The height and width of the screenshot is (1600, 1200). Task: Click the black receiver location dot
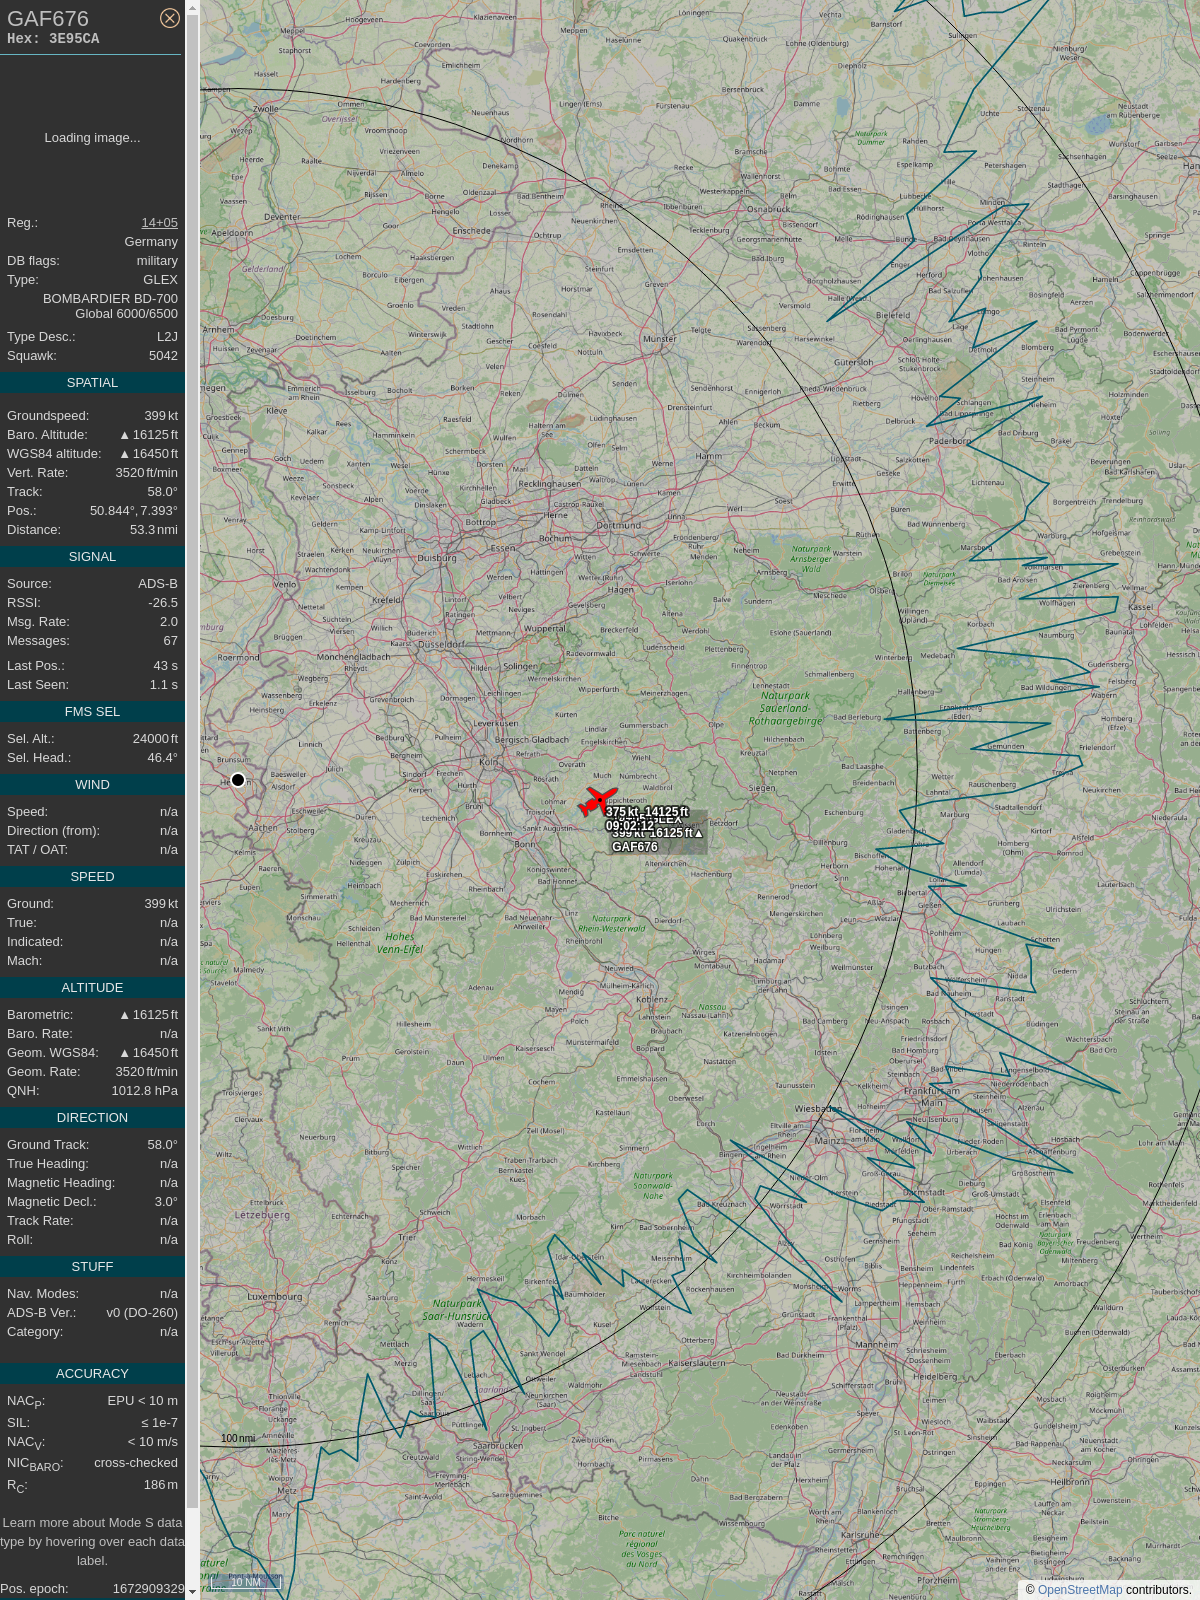[238, 780]
